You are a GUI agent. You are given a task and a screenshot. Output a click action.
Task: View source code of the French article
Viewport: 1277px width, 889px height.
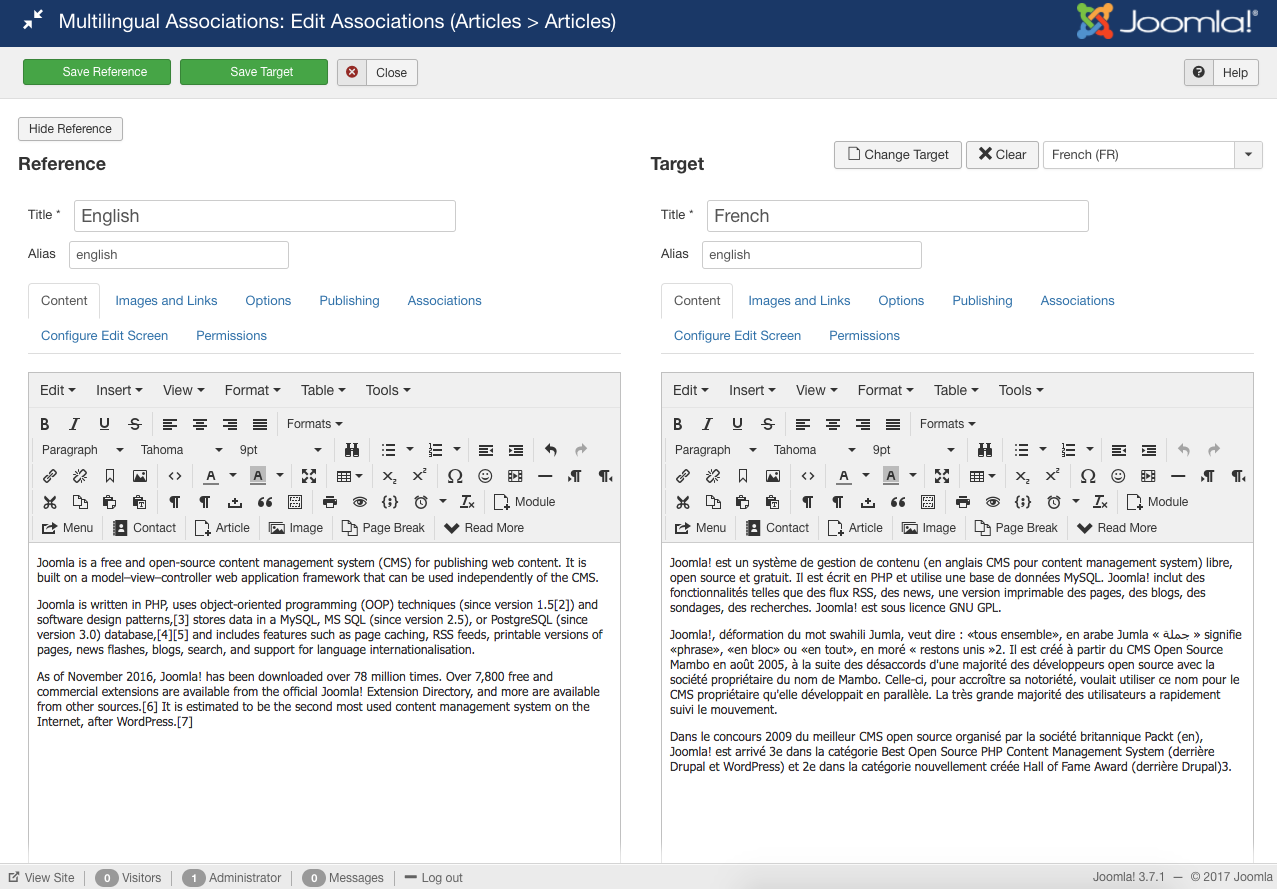(806, 475)
